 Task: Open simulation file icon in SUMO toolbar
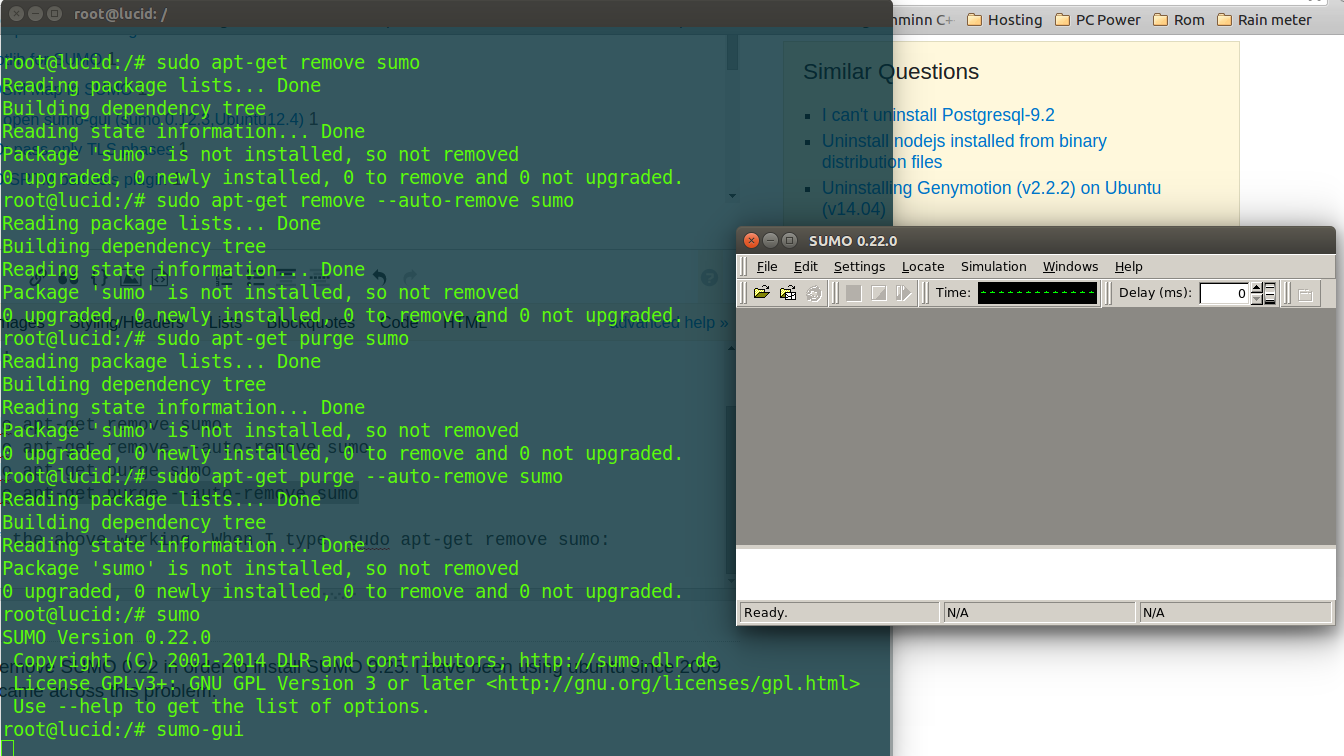pyautogui.click(x=762, y=293)
